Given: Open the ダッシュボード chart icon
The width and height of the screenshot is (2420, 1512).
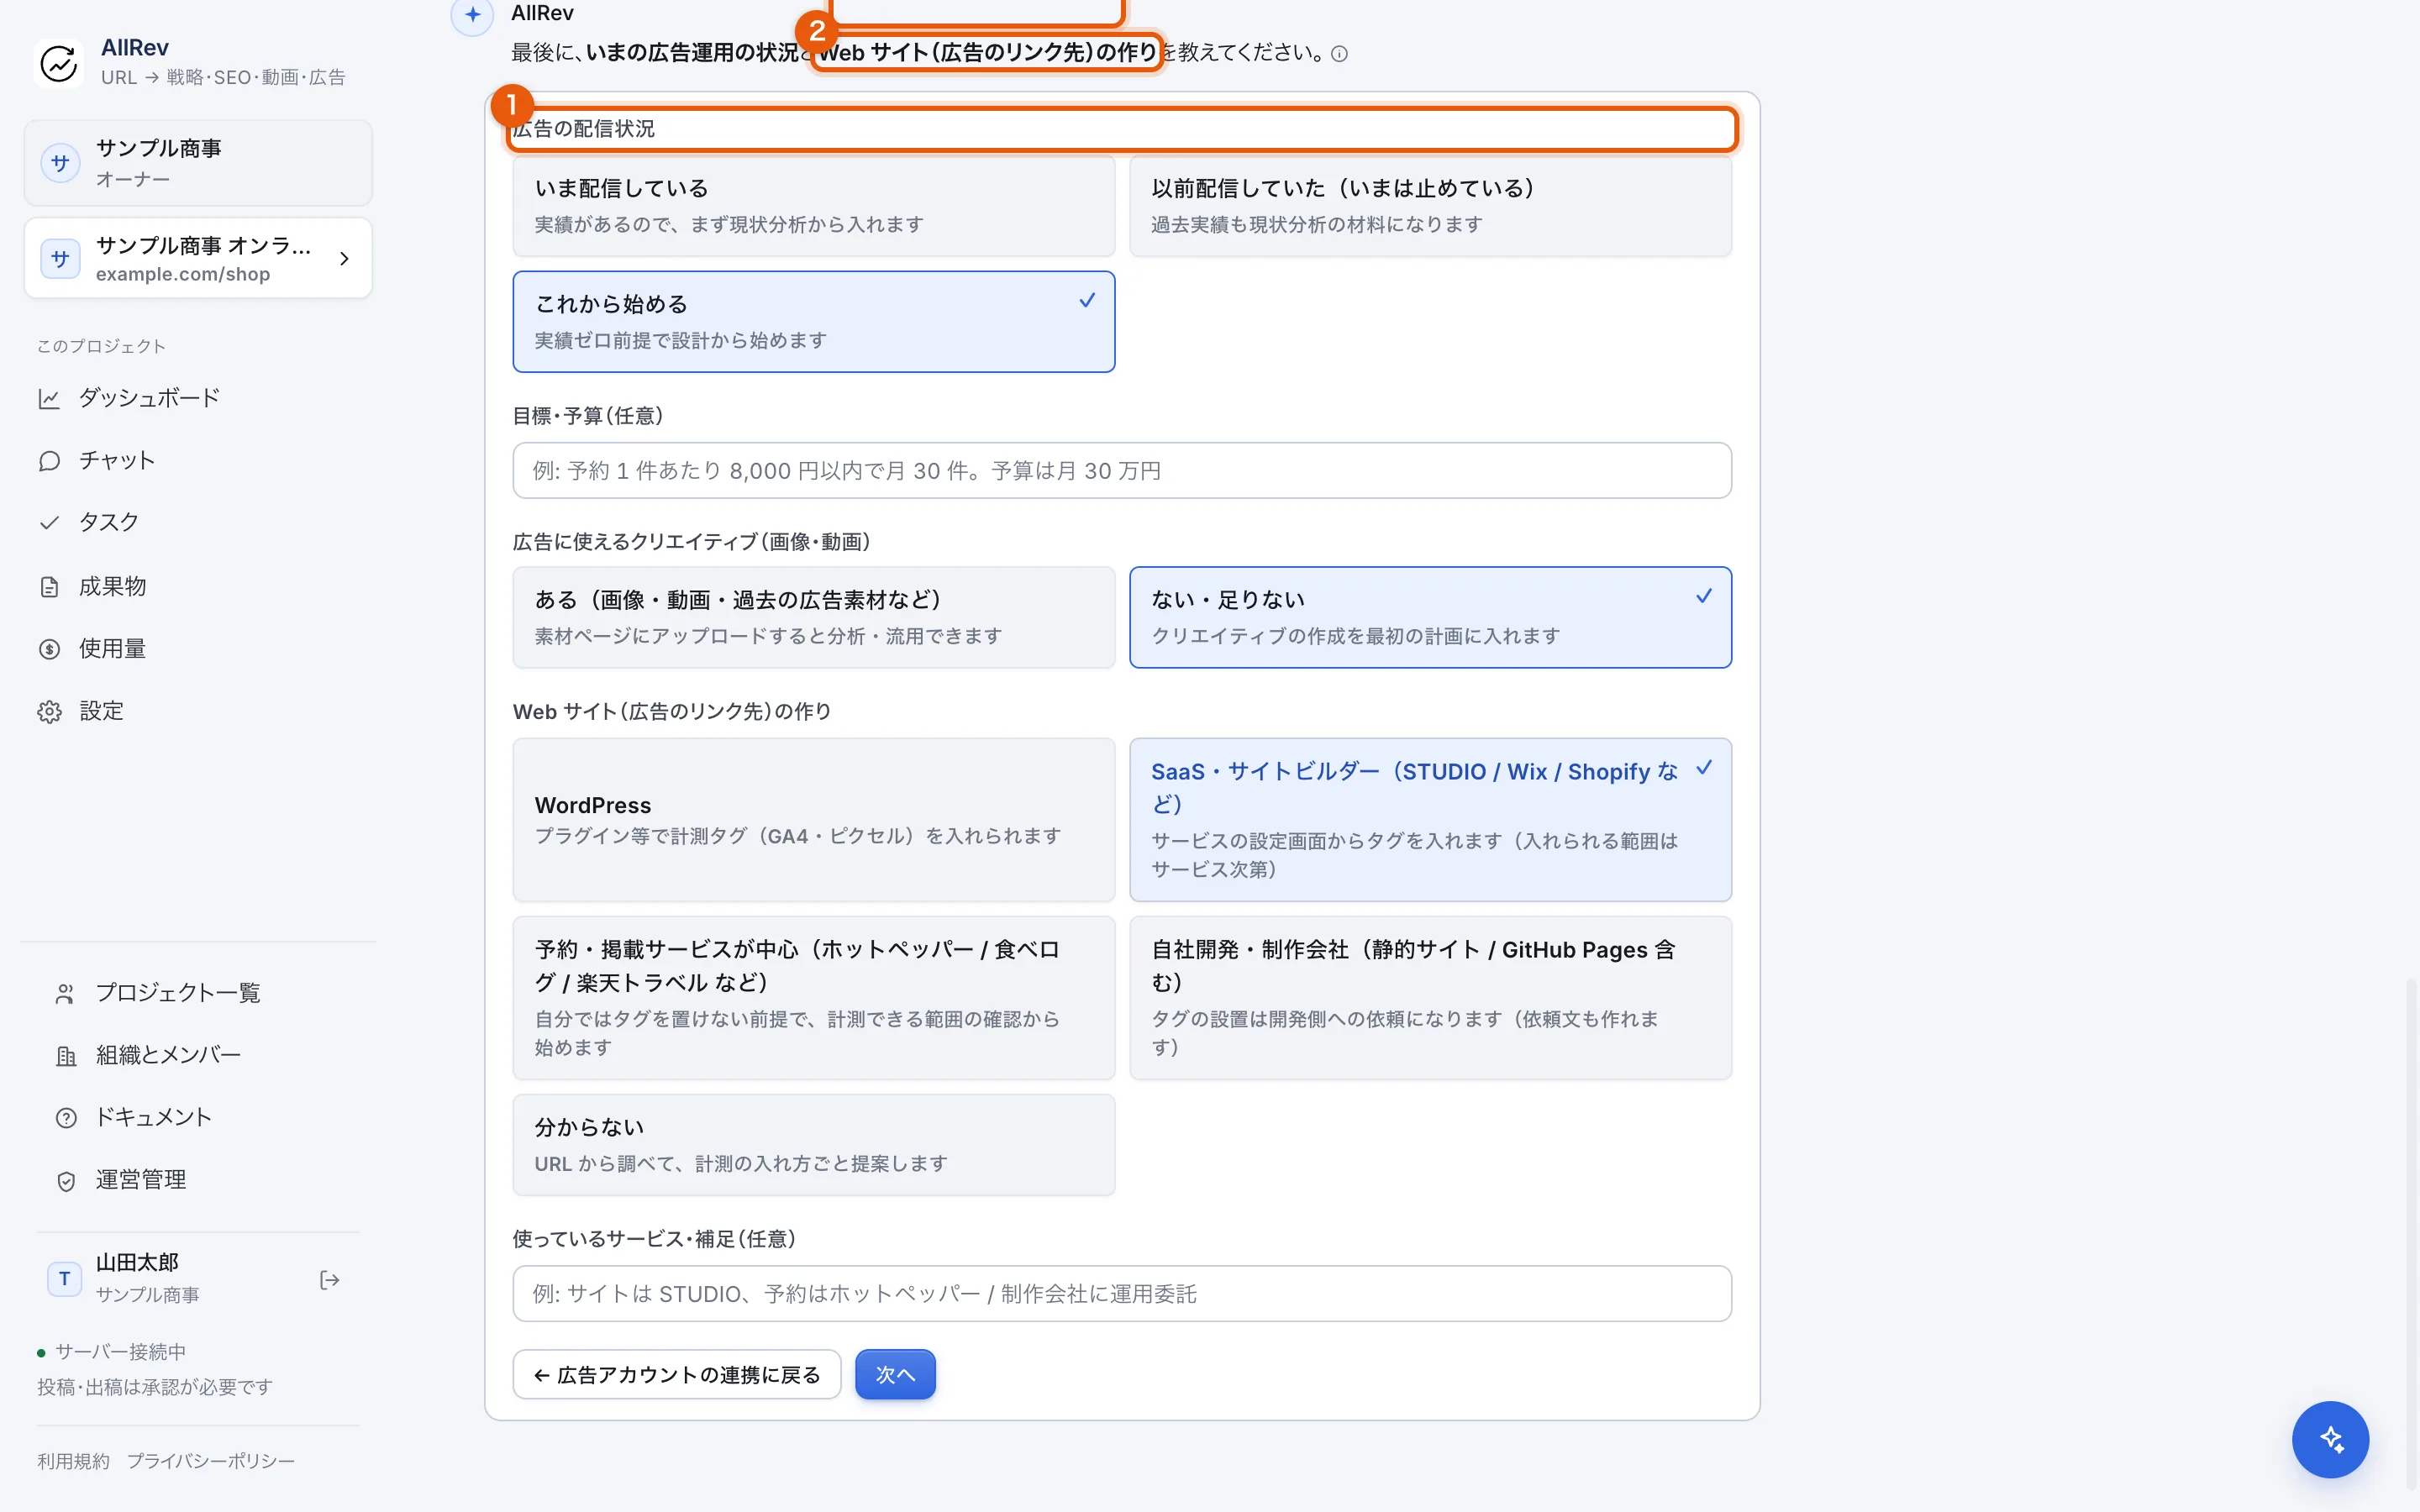Looking at the screenshot, I should 49,399.
